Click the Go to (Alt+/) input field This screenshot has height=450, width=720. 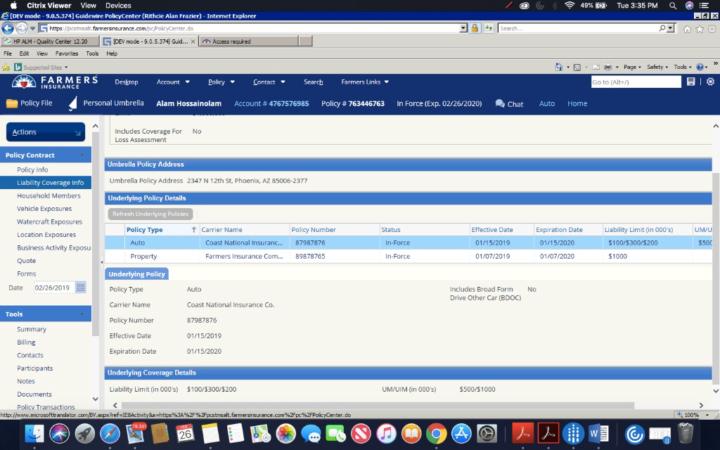[x=636, y=82]
